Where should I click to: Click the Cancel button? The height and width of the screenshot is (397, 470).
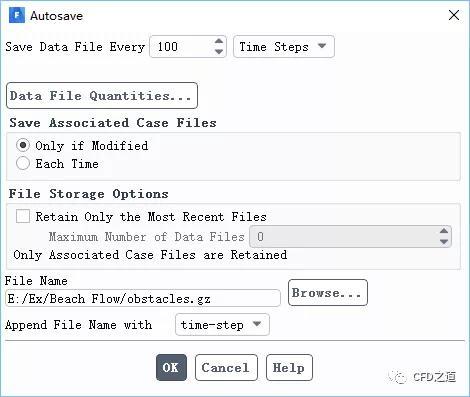(x=226, y=368)
